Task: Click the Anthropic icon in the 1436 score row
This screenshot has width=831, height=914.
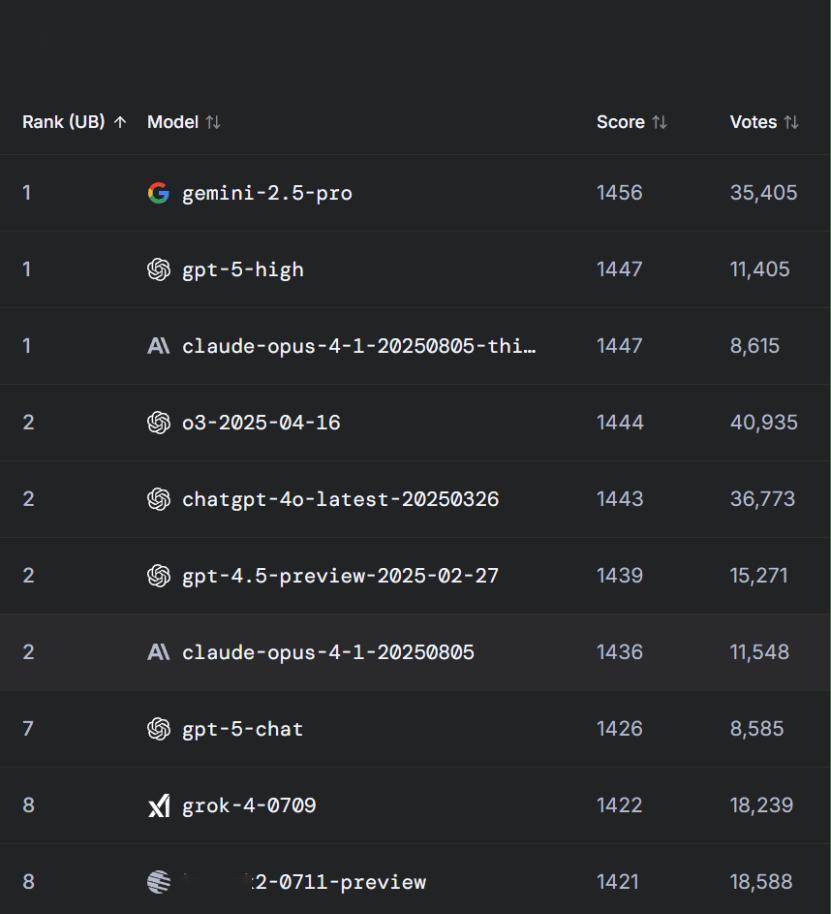Action: (x=158, y=652)
